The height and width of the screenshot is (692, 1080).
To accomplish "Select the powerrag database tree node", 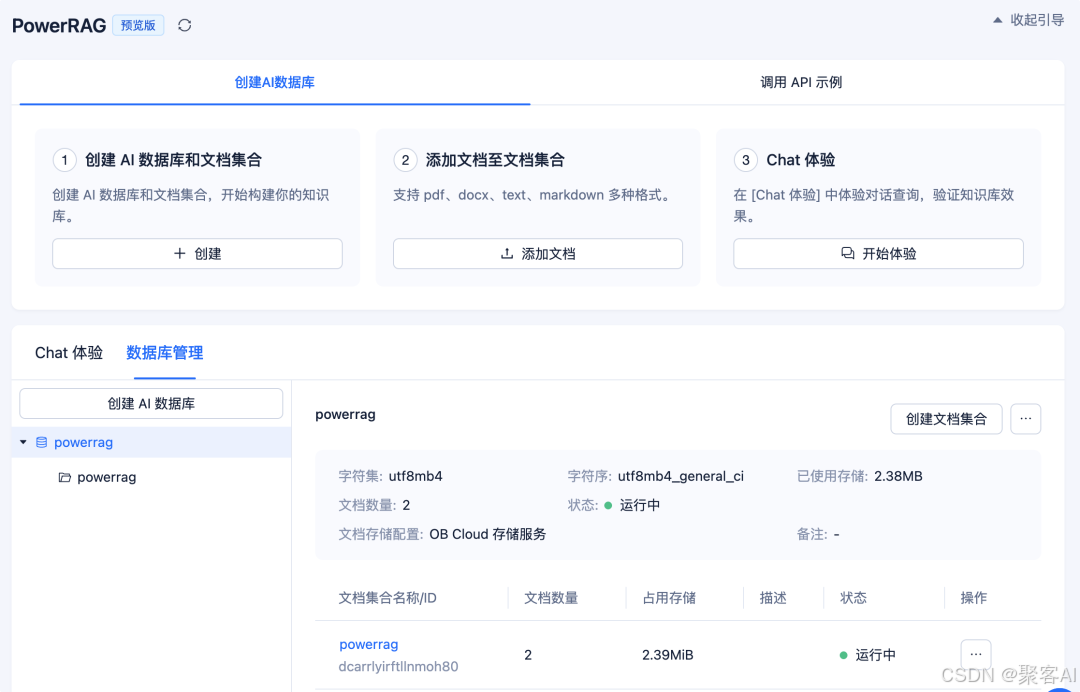I will (152, 442).
